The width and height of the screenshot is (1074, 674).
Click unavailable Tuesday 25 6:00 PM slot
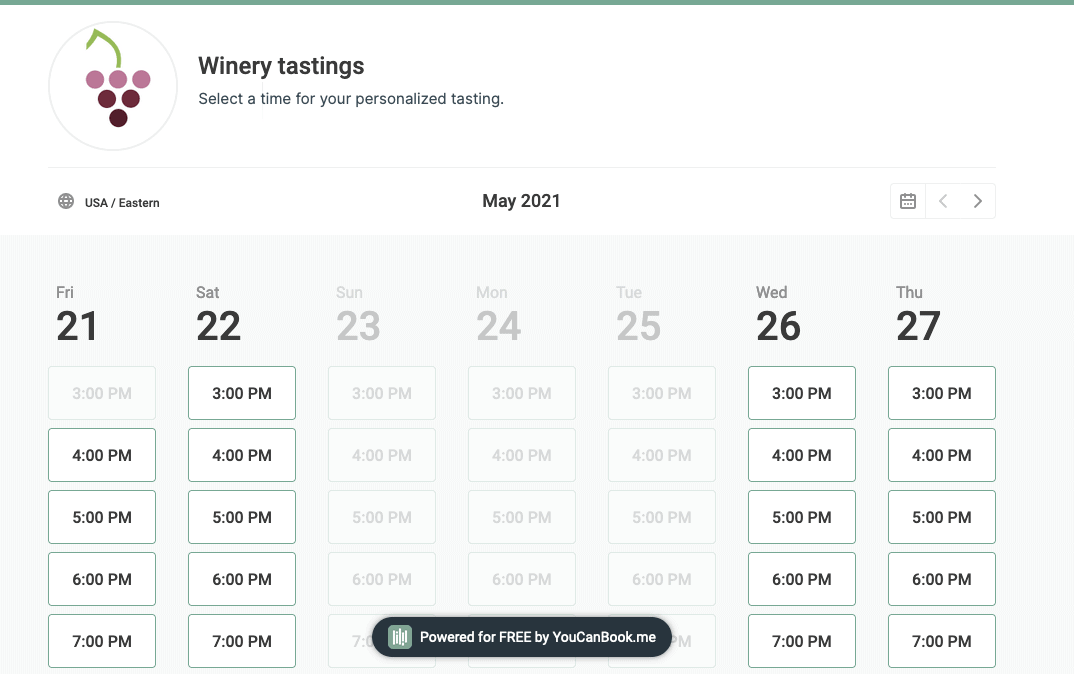pyautogui.click(x=662, y=579)
